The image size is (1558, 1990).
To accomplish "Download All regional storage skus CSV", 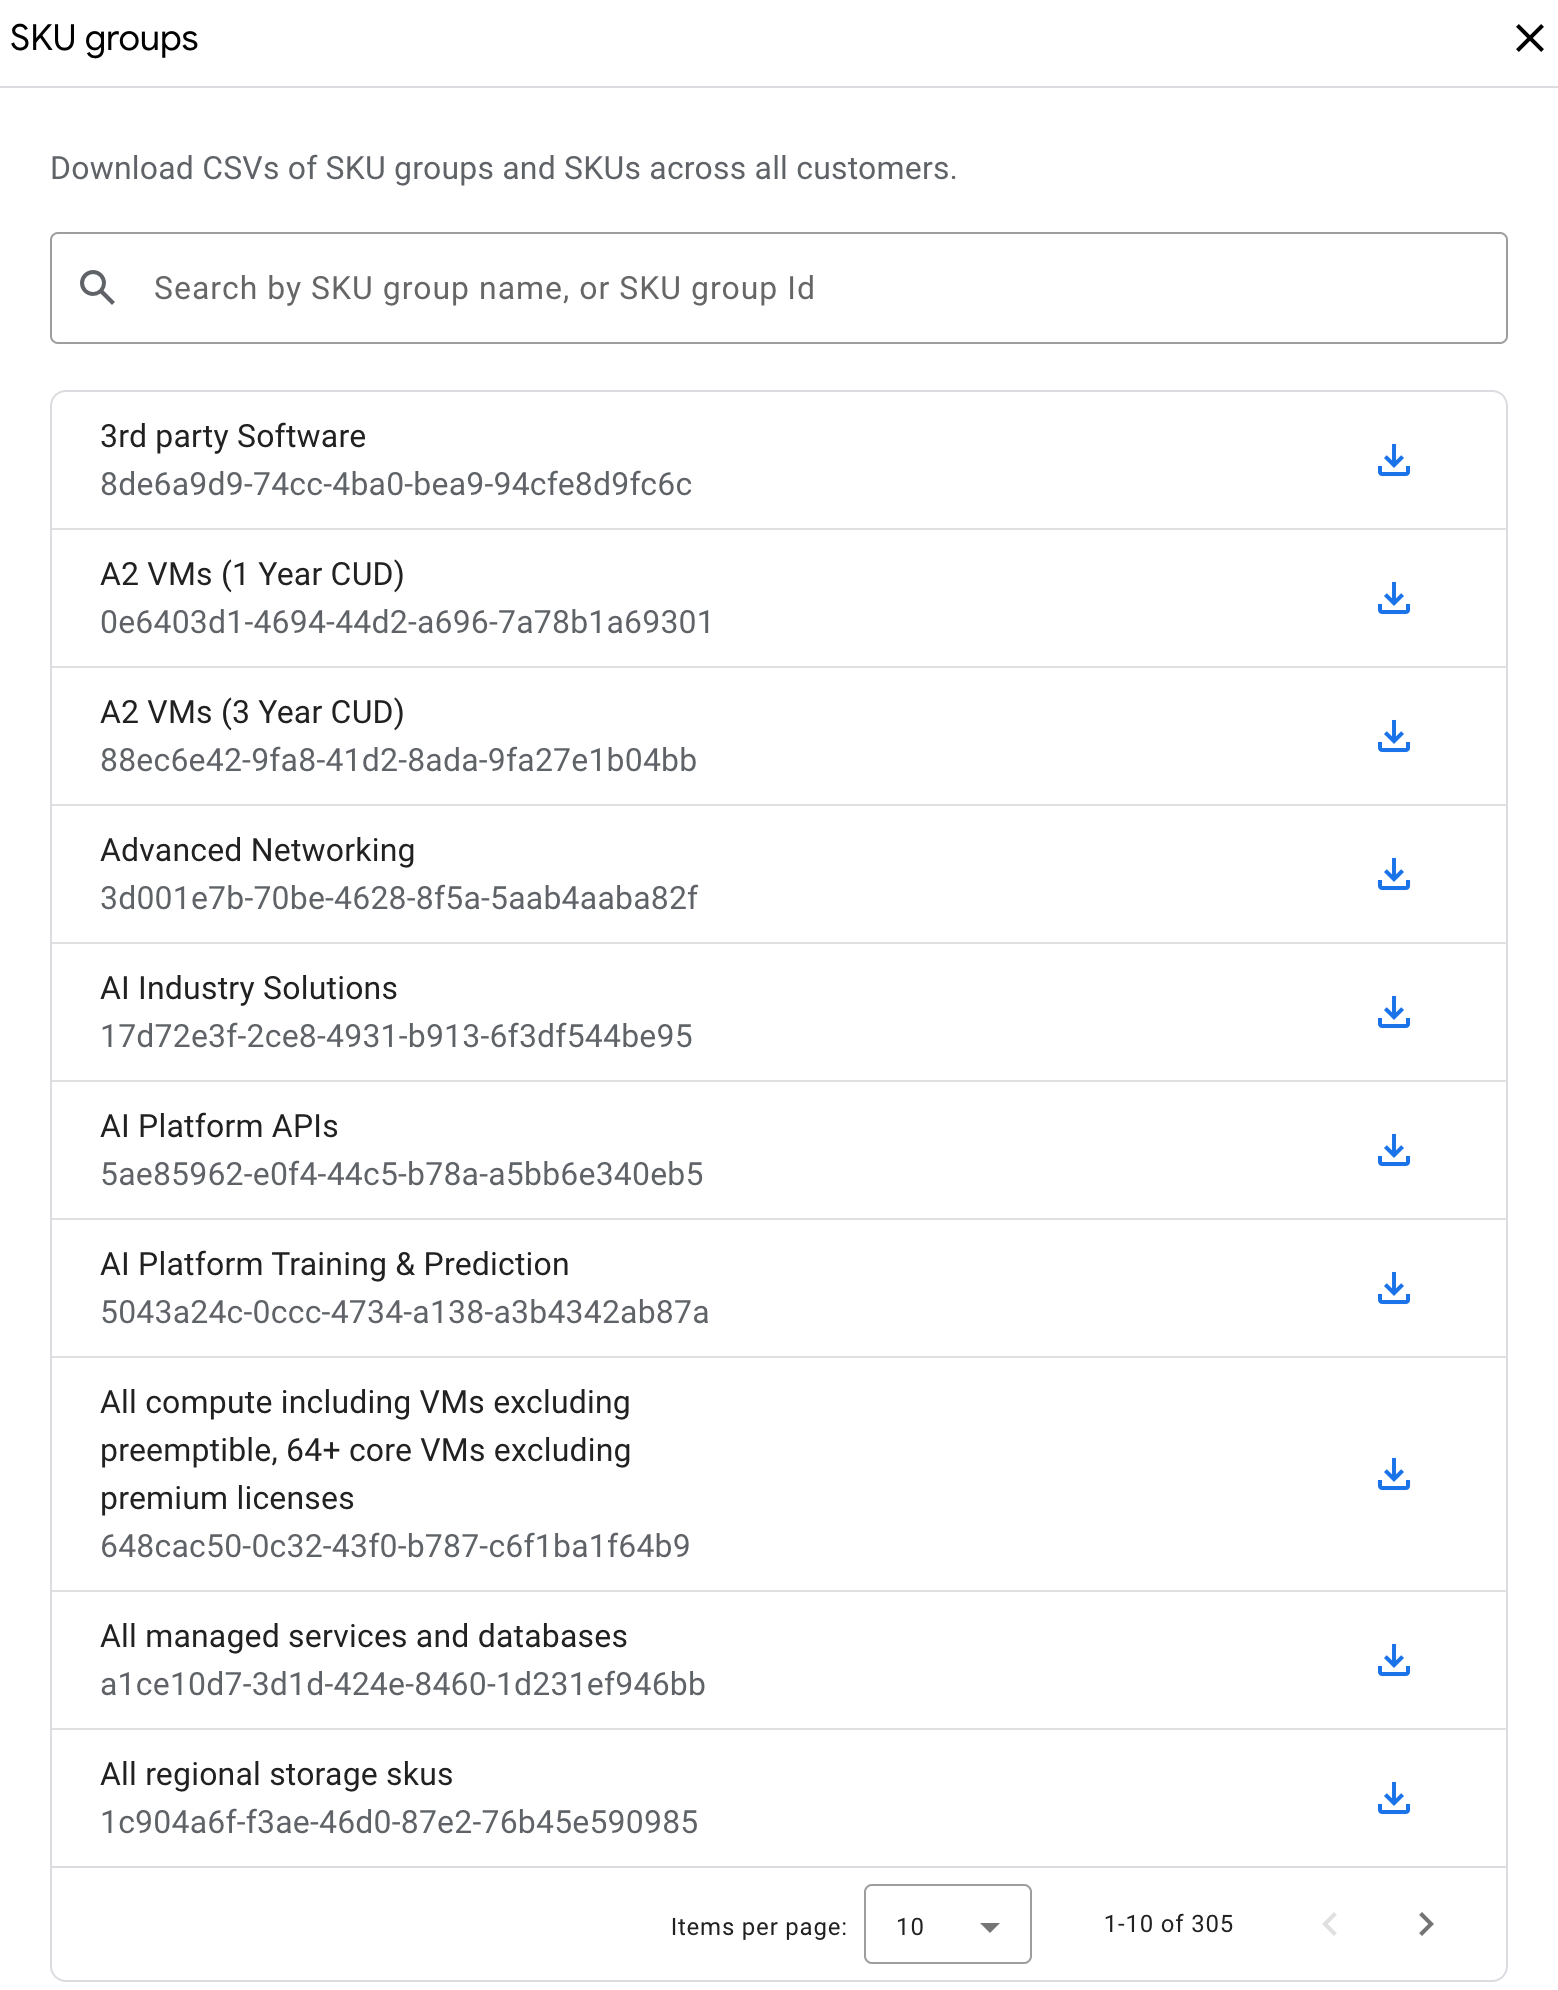I will click(1393, 1799).
